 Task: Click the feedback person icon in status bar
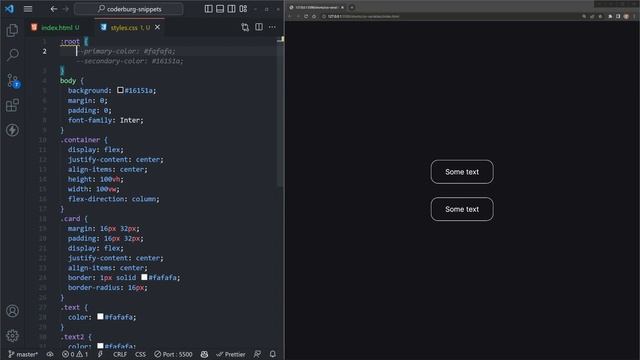pos(257,354)
